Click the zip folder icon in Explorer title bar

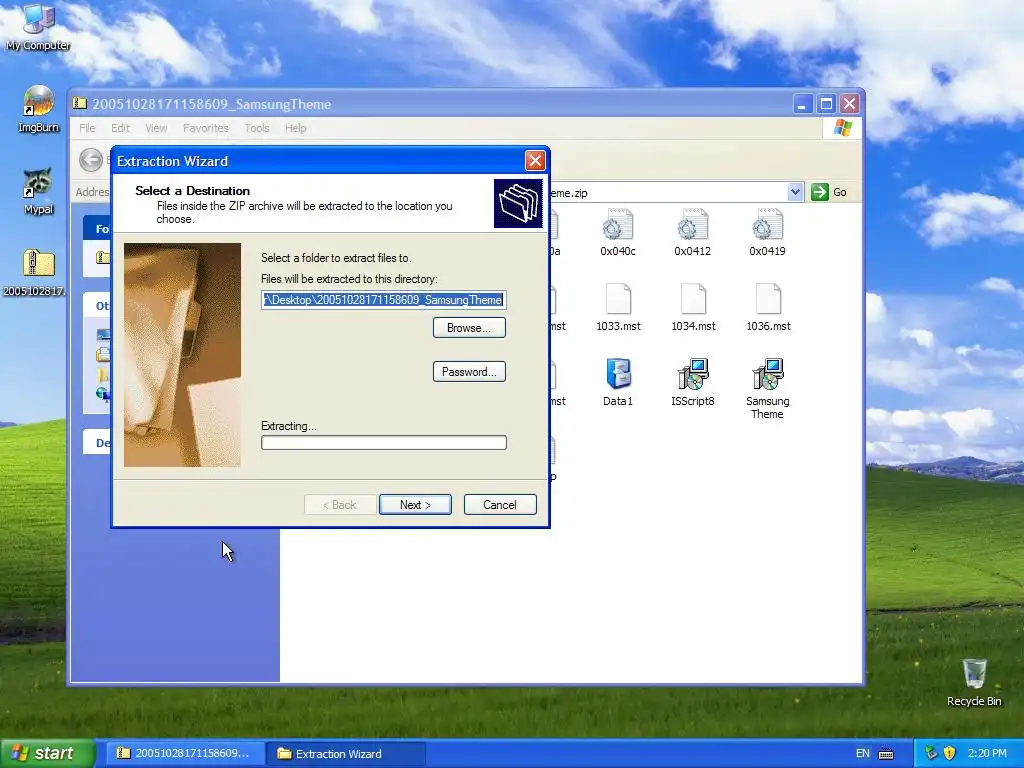[x=80, y=103]
